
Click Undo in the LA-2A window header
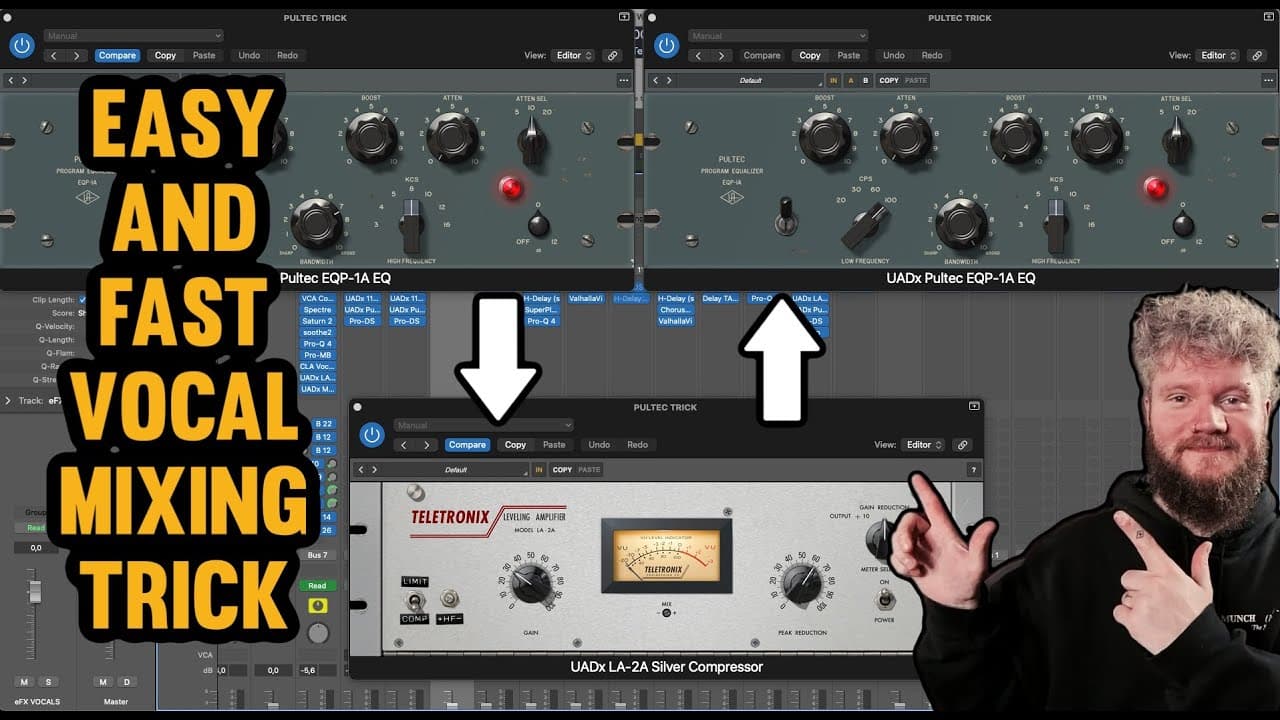pyautogui.click(x=599, y=445)
